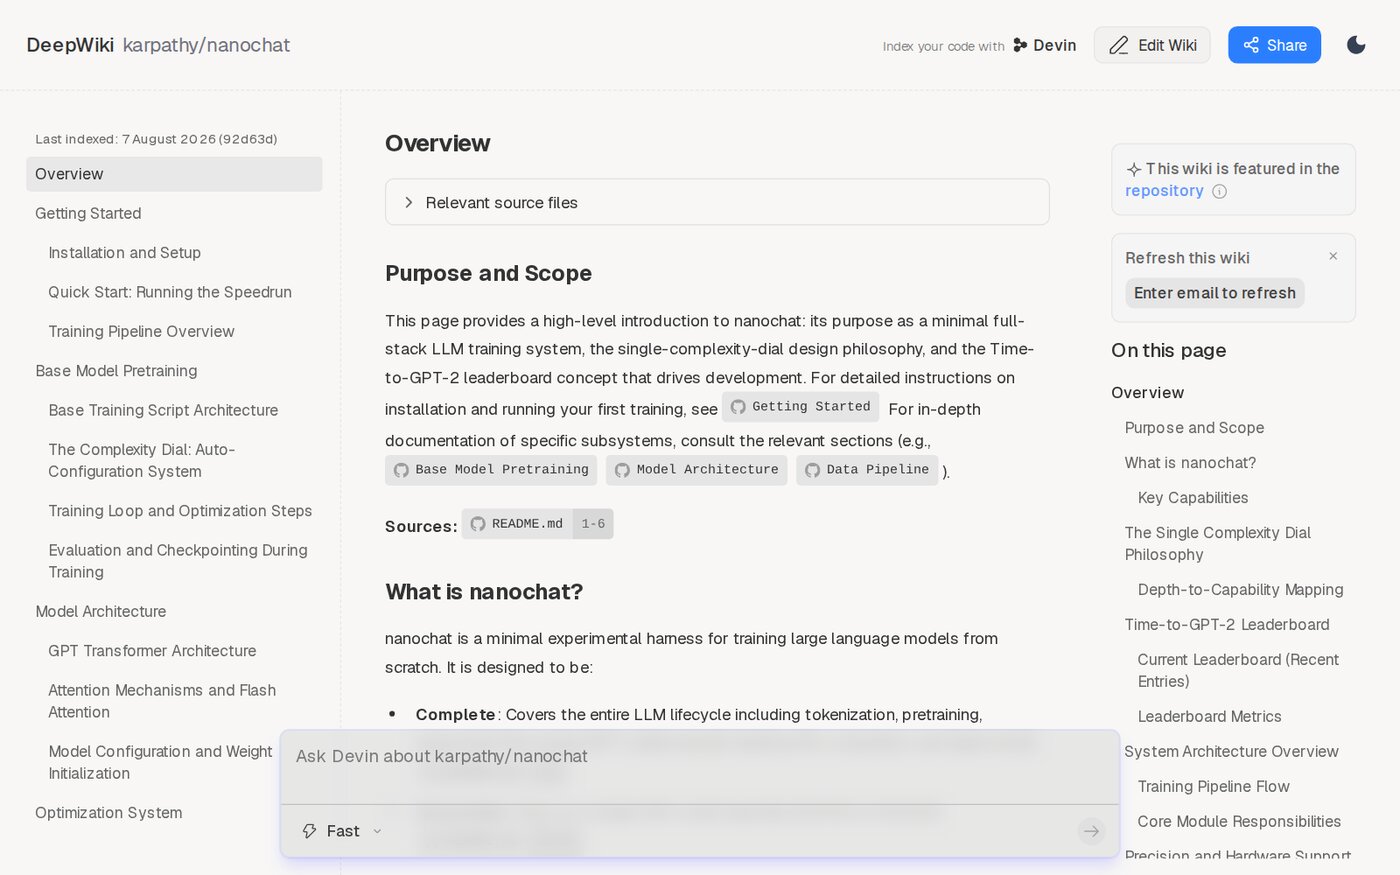The height and width of the screenshot is (875, 1400).
Task: Jump to Purpose and Scope in On this page
Action: click(x=1194, y=428)
